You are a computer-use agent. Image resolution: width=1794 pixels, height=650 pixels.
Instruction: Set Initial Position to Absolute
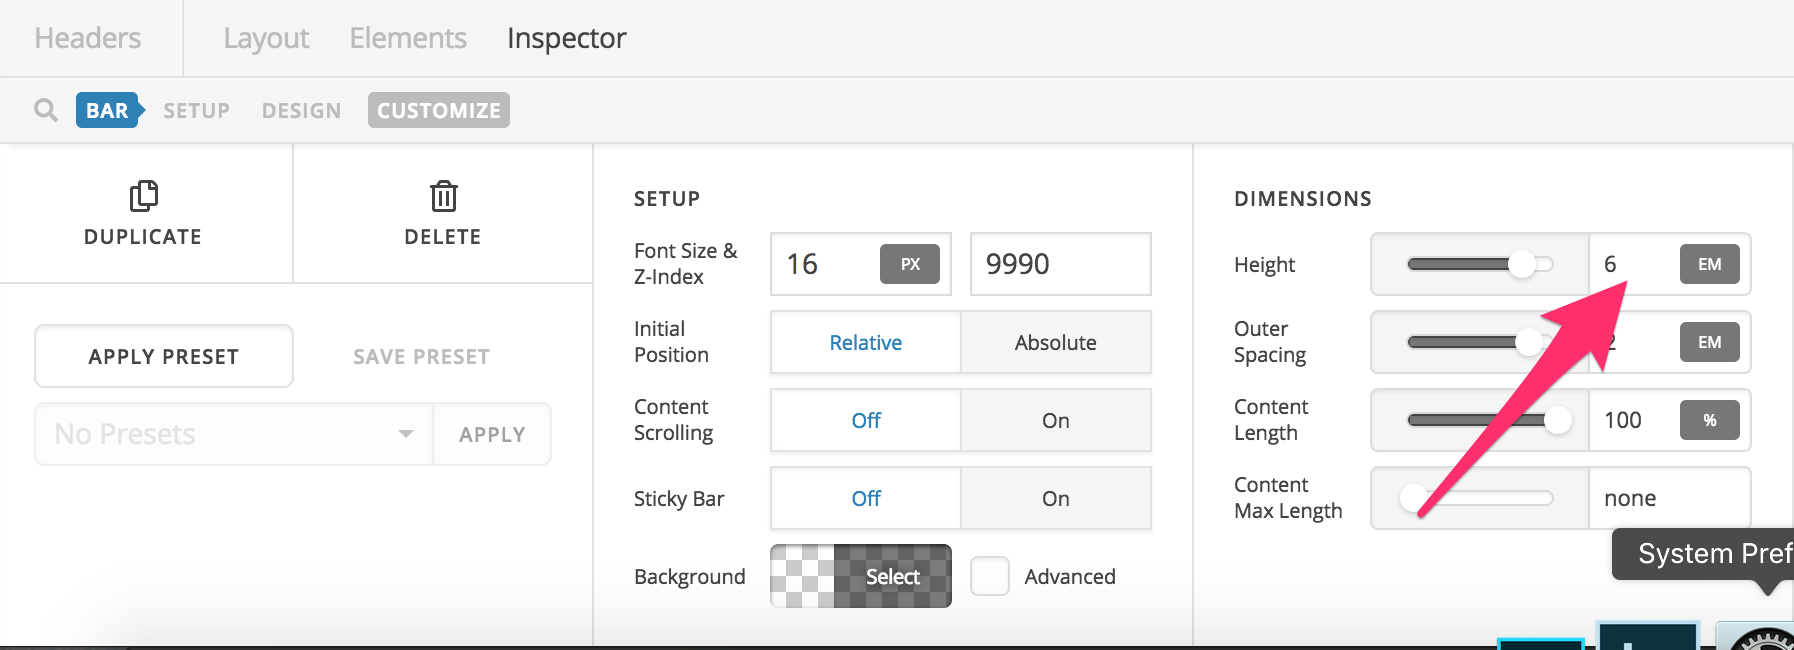(1055, 342)
